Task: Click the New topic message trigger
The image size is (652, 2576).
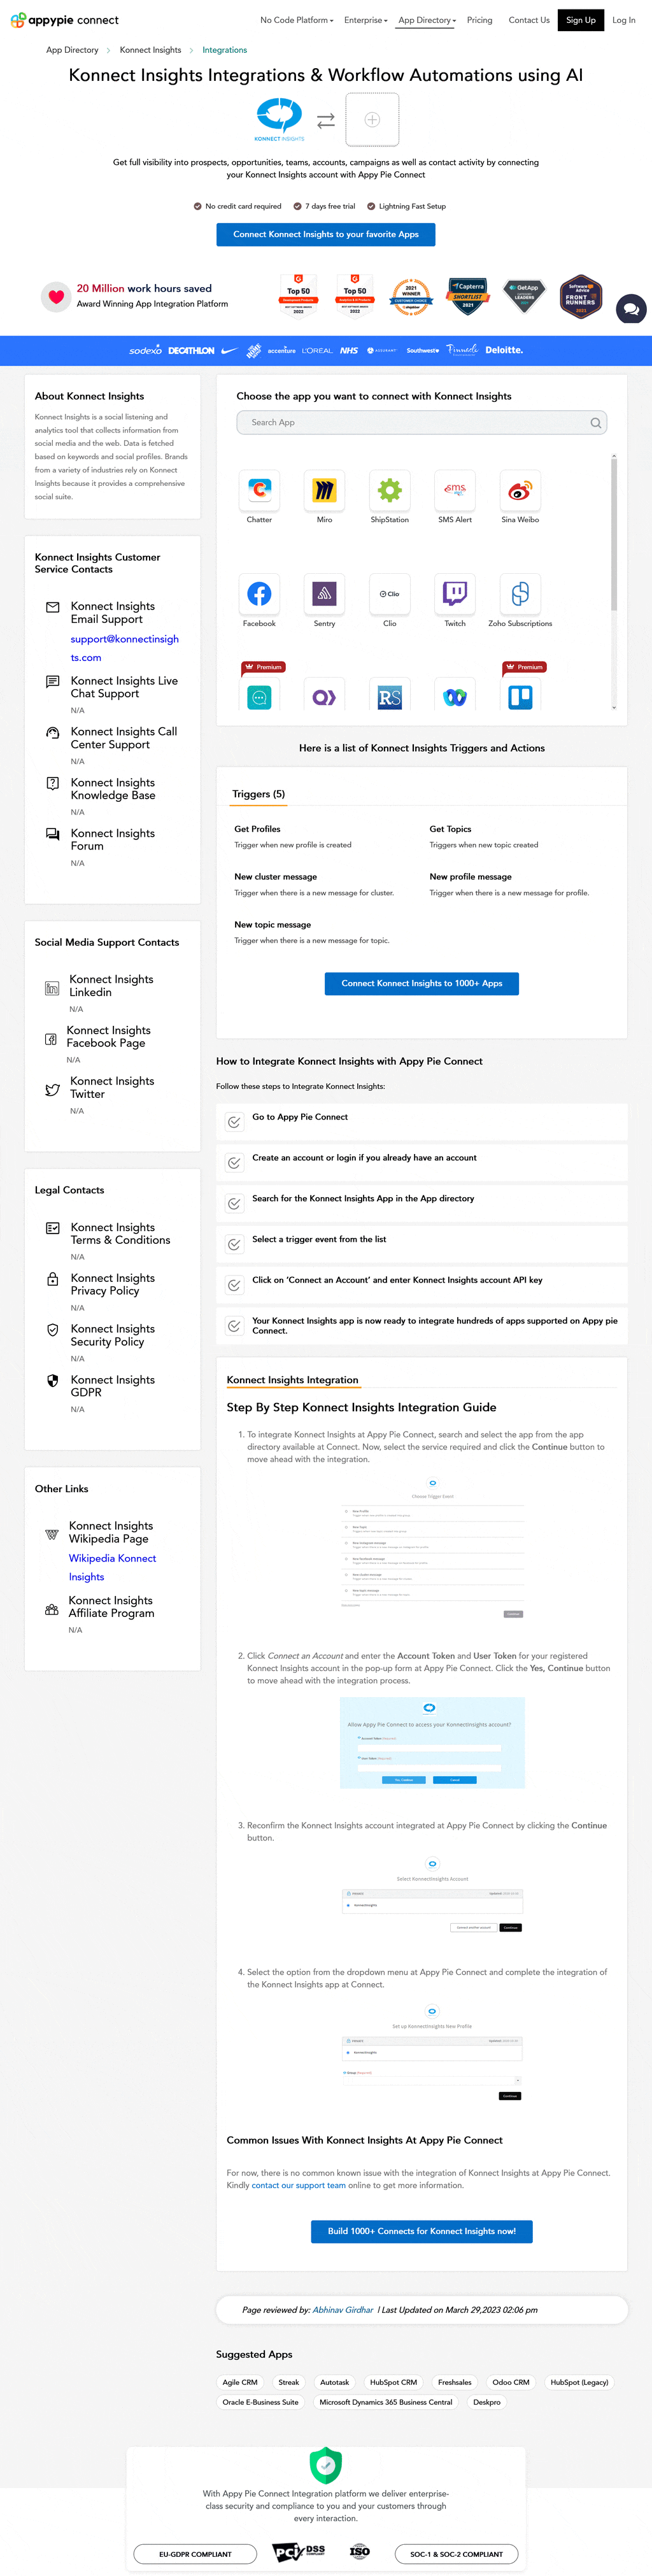Action: (272, 925)
